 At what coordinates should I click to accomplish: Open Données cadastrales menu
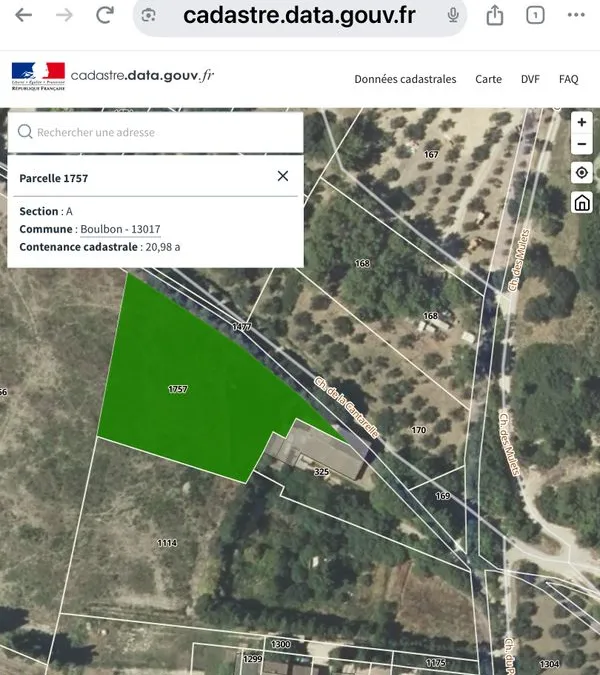coord(405,79)
